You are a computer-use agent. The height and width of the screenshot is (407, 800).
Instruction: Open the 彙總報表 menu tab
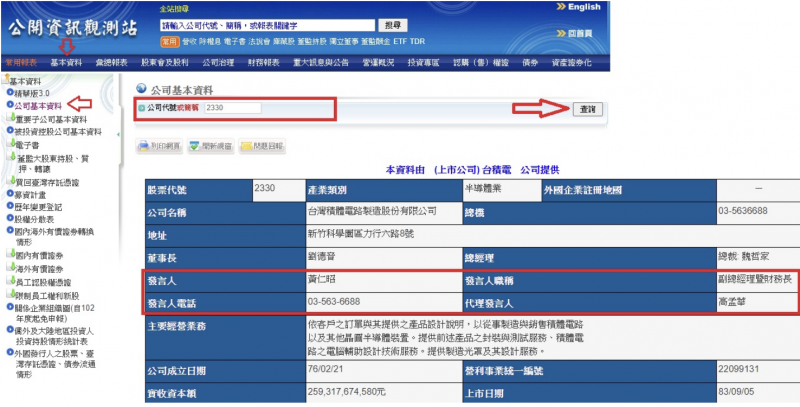[112, 63]
